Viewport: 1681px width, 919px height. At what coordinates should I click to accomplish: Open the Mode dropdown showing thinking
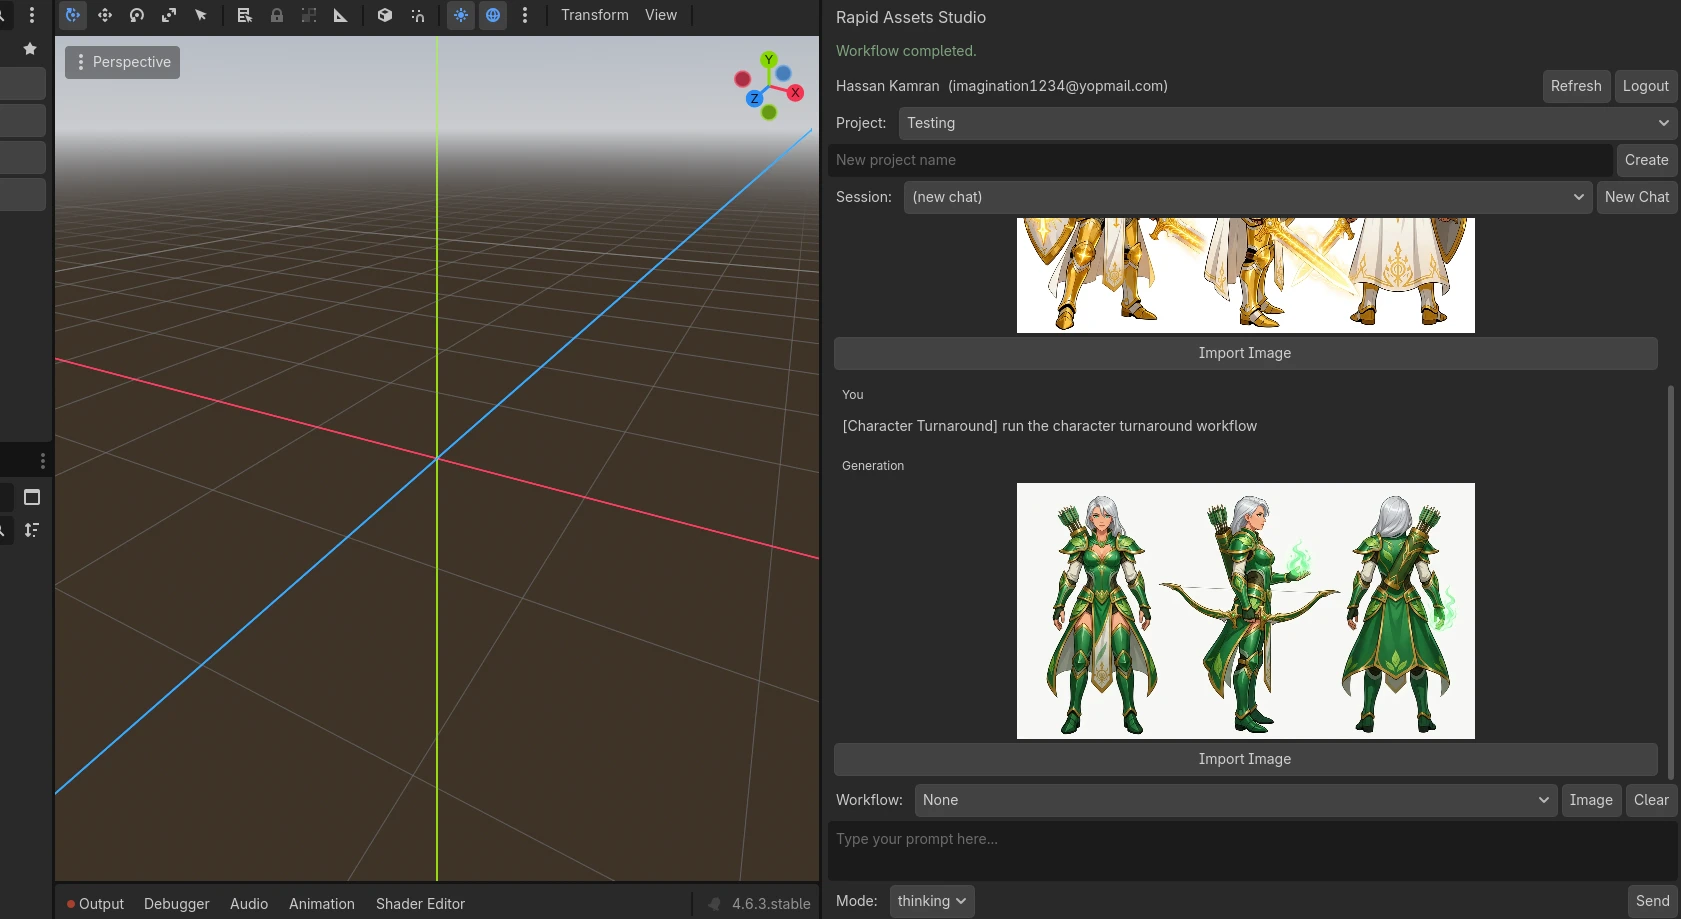[932, 901]
